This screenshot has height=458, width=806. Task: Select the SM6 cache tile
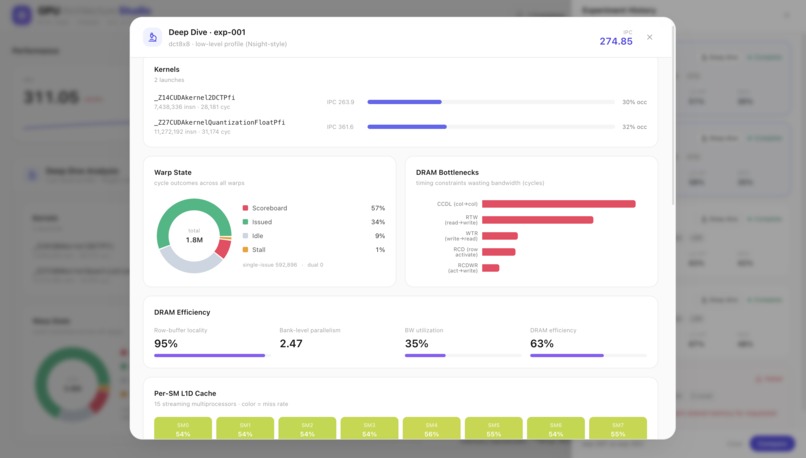(x=556, y=428)
